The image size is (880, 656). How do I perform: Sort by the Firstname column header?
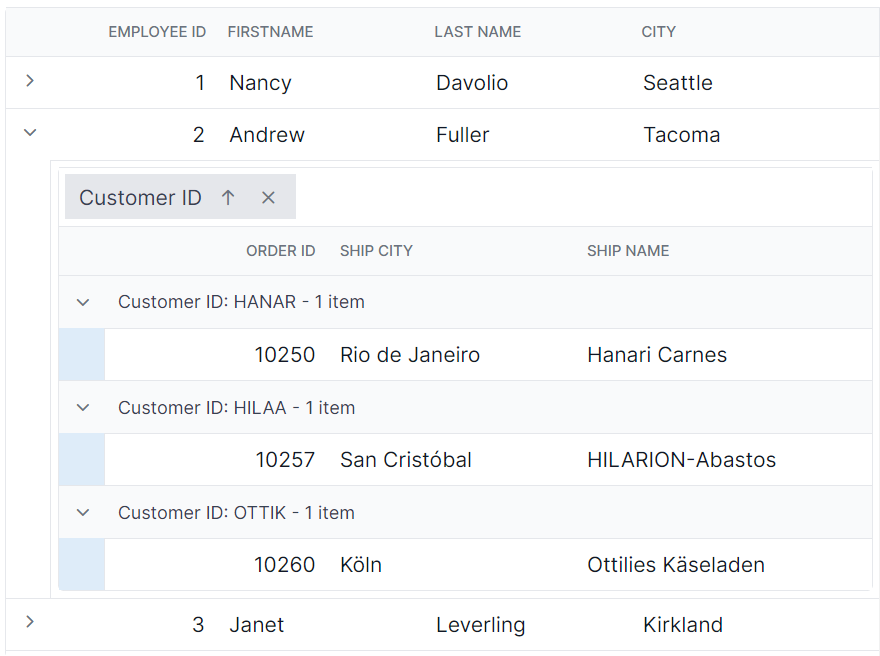271,32
